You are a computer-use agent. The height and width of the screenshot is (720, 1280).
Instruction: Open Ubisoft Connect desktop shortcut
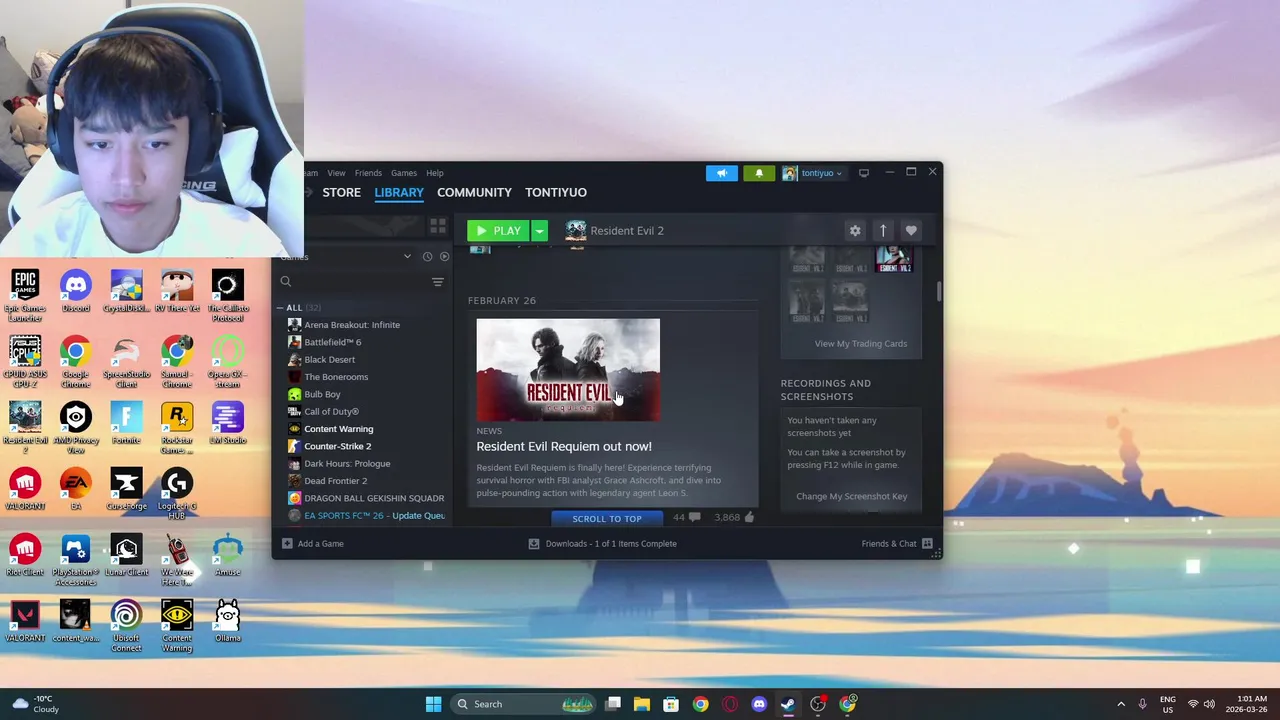point(126,626)
